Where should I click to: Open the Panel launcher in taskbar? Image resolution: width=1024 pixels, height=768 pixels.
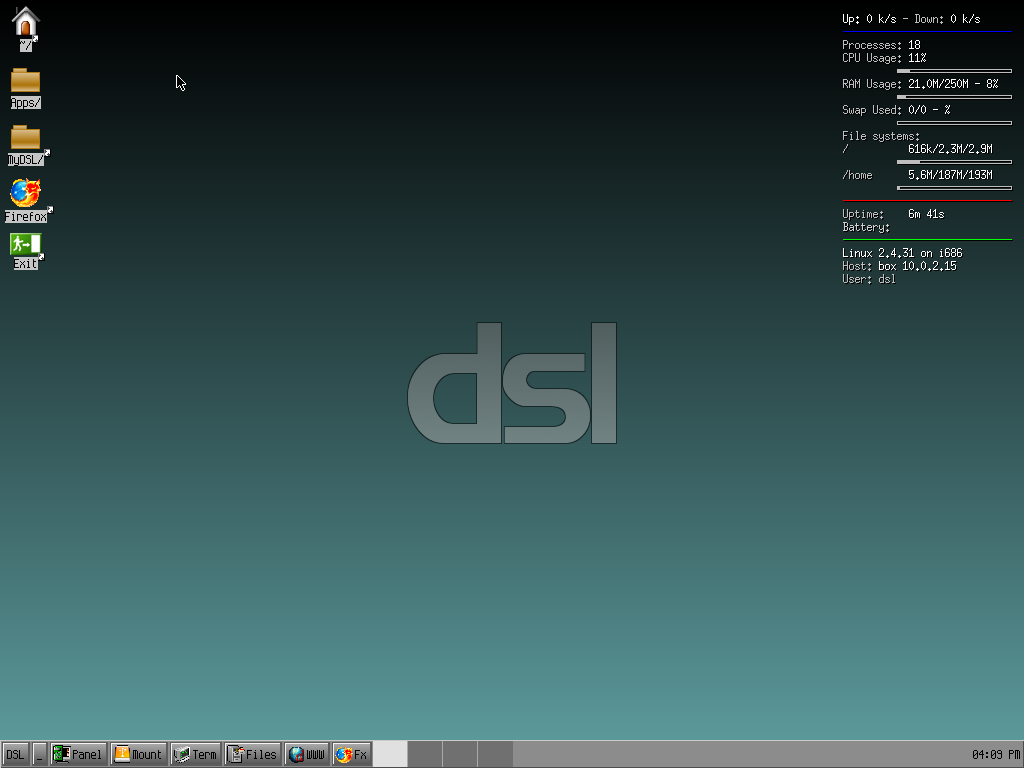[78, 754]
